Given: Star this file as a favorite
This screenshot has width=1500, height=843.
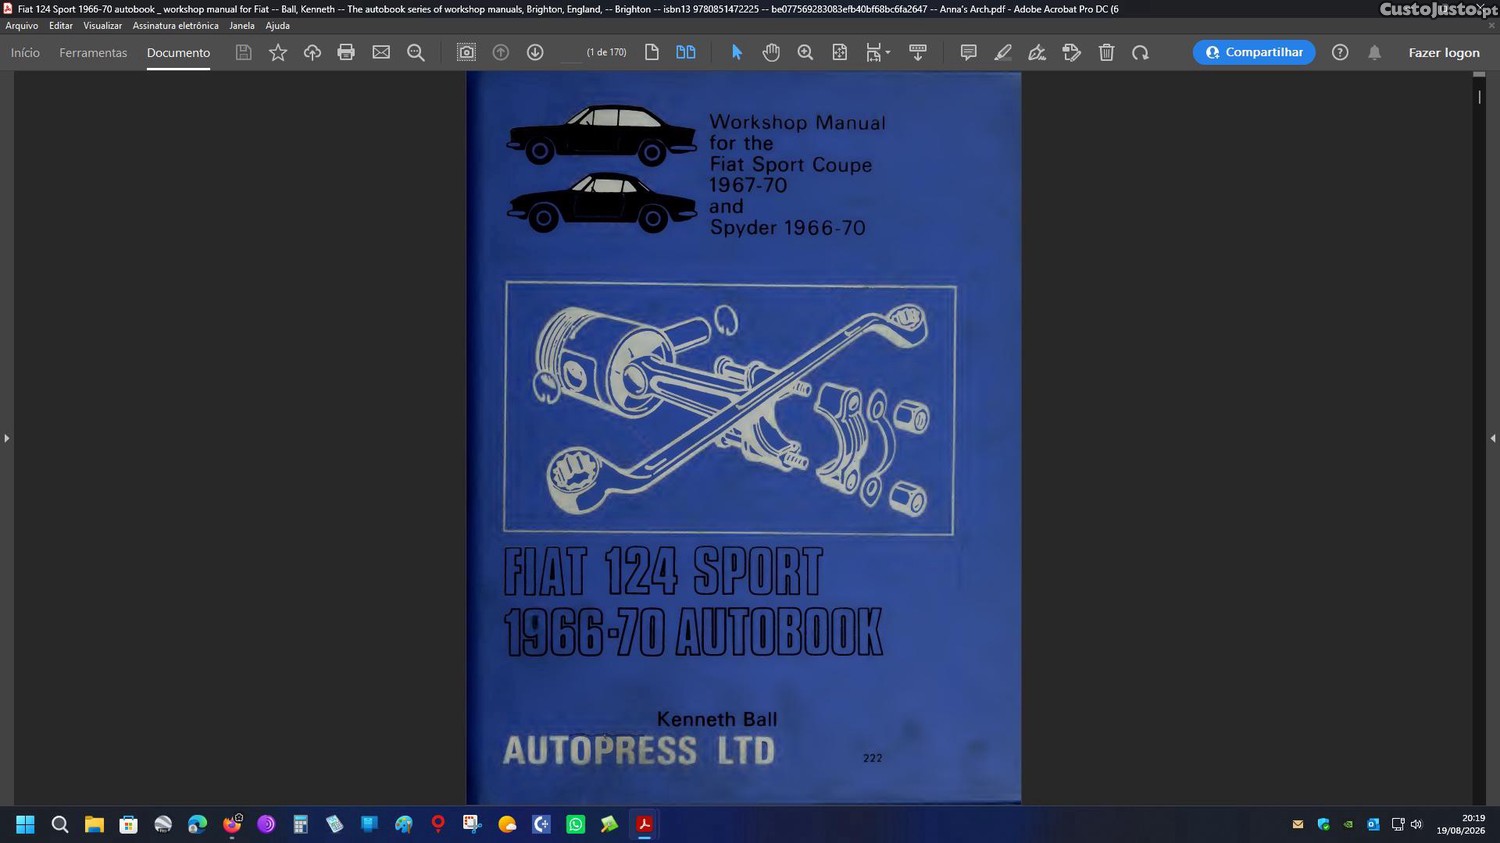Looking at the screenshot, I should [278, 52].
